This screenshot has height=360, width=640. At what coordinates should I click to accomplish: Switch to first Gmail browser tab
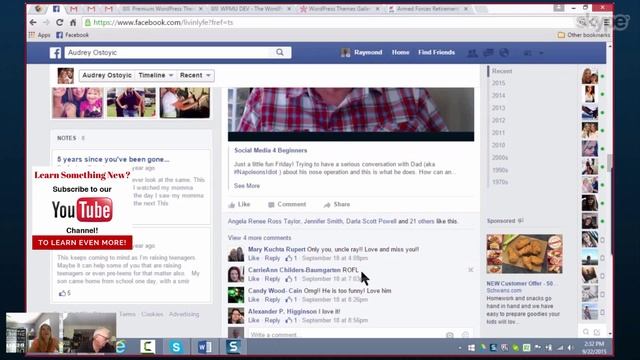(73, 9)
